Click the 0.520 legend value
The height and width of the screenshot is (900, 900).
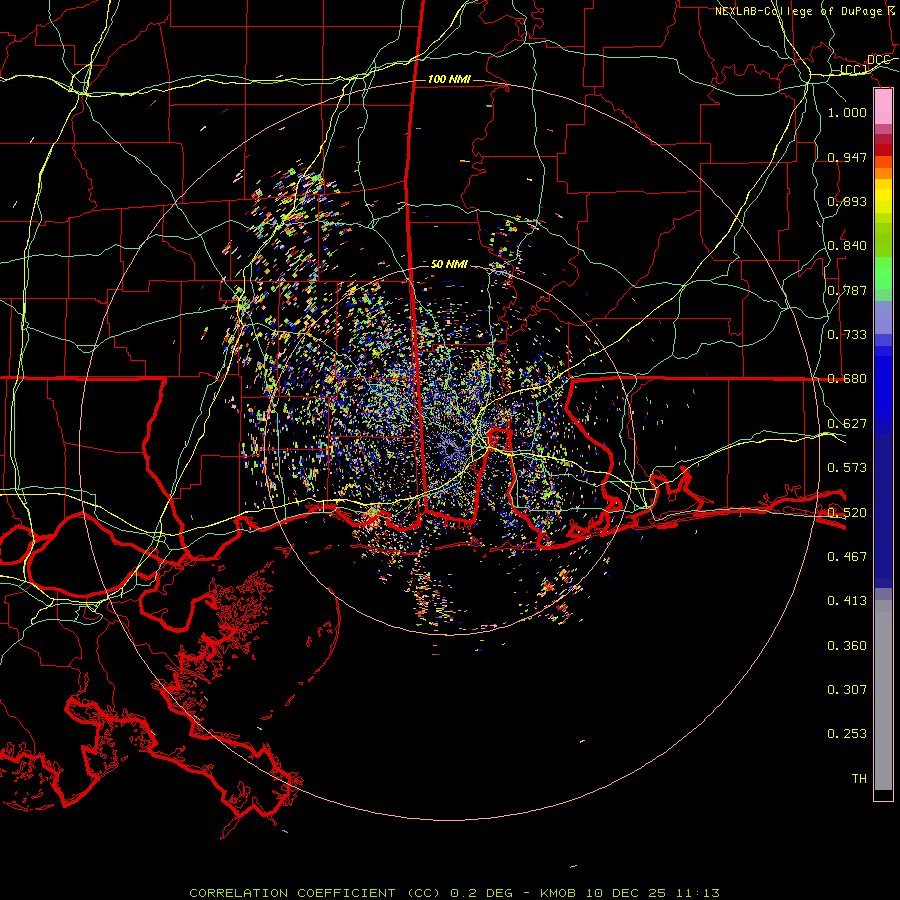click(847, 512)
